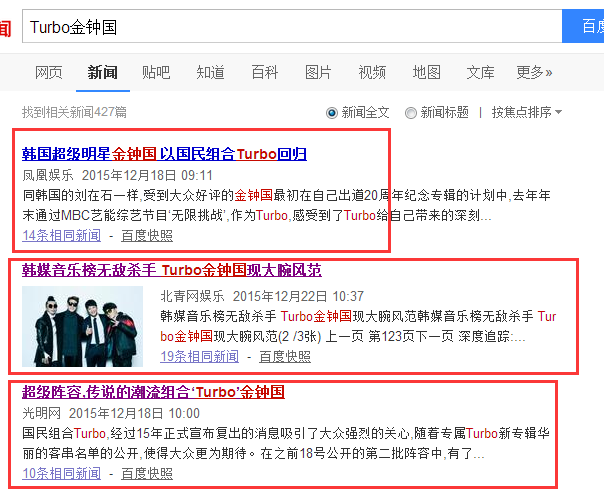Click the Turbo金钟国 search input field

click(292, 27)
